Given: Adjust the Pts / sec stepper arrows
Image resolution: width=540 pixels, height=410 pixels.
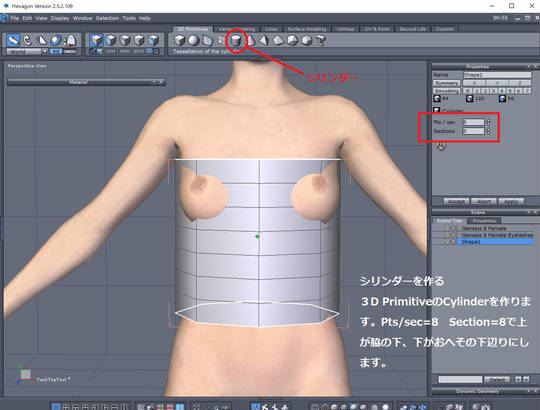Looking at the screenshot, I should point(488,122).
